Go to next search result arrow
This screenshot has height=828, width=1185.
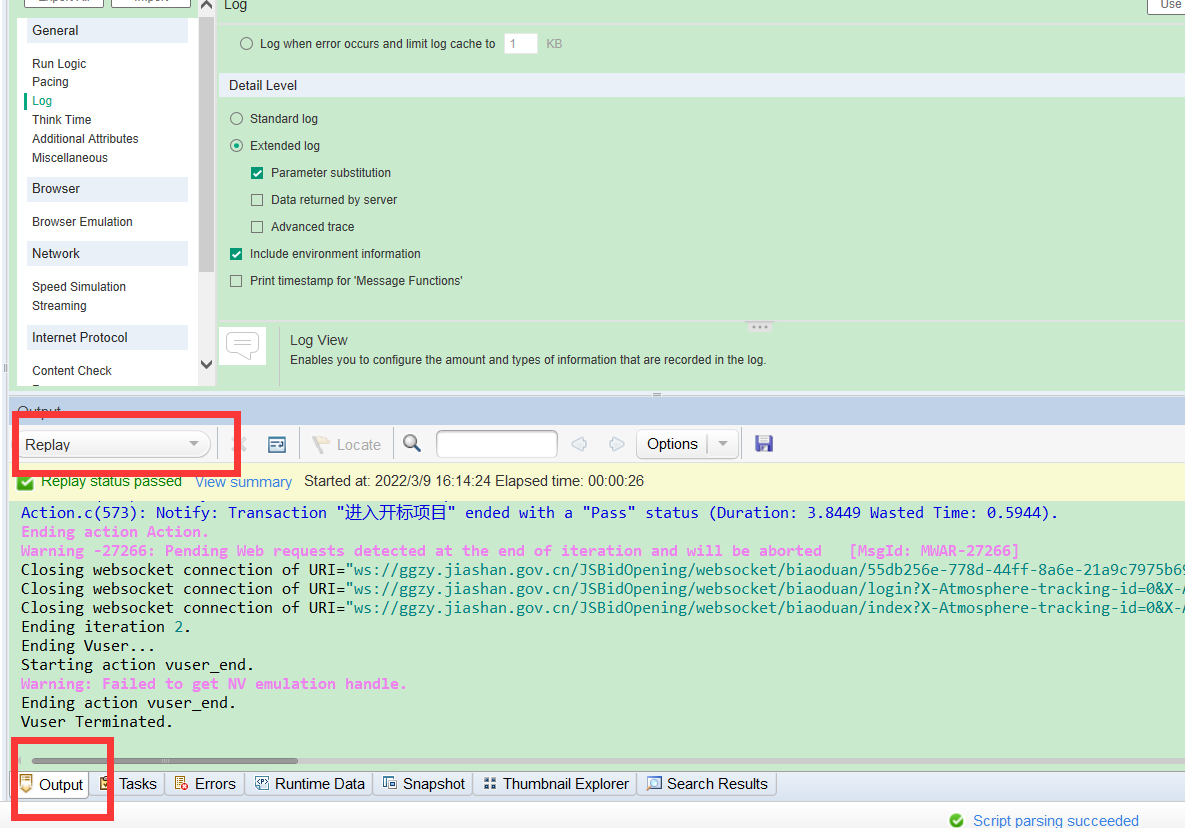pyautogui.click(x=617, y=443)
